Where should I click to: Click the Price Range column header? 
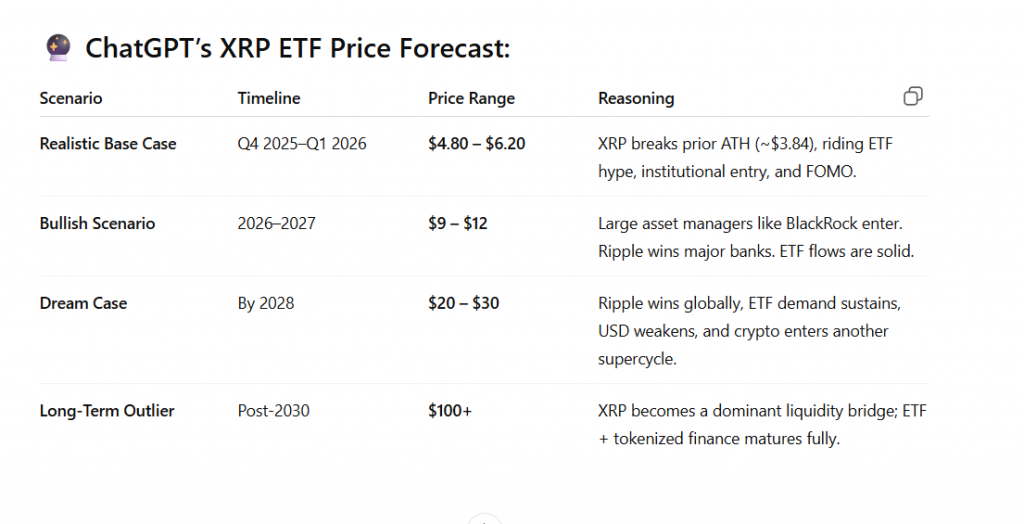[471, 98]
